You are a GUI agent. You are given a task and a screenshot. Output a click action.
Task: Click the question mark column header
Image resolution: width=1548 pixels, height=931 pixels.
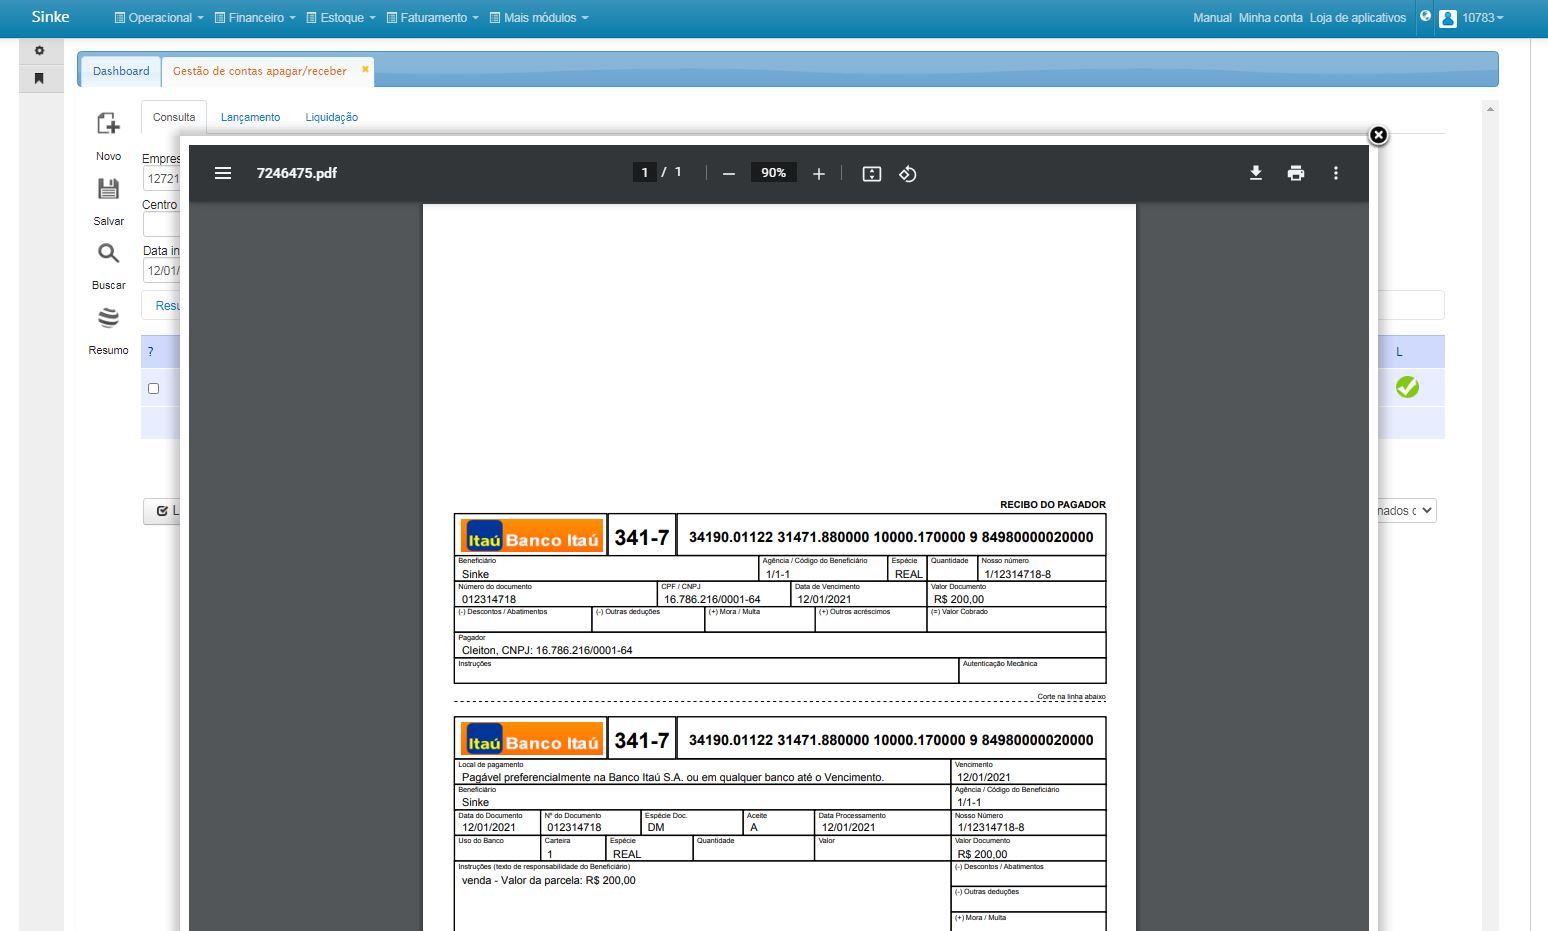pos(151,352)
